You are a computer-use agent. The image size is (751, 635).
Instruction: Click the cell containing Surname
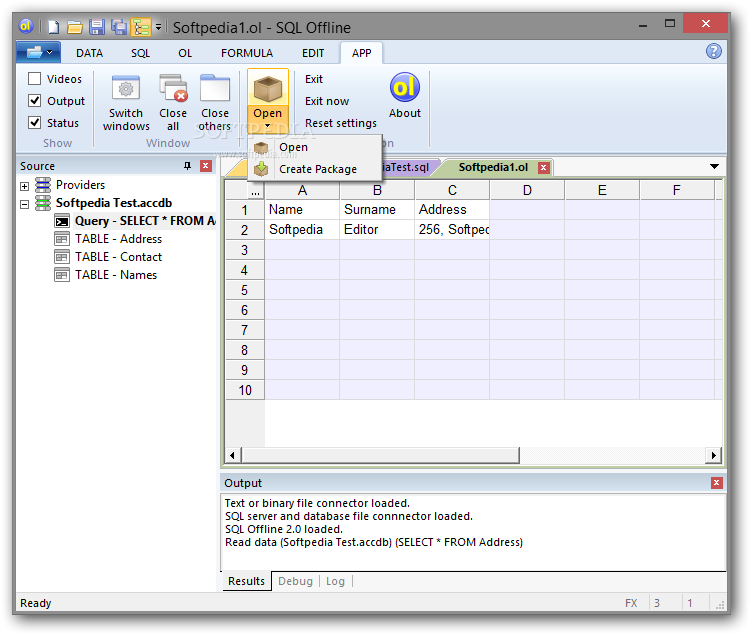[377, 210]
